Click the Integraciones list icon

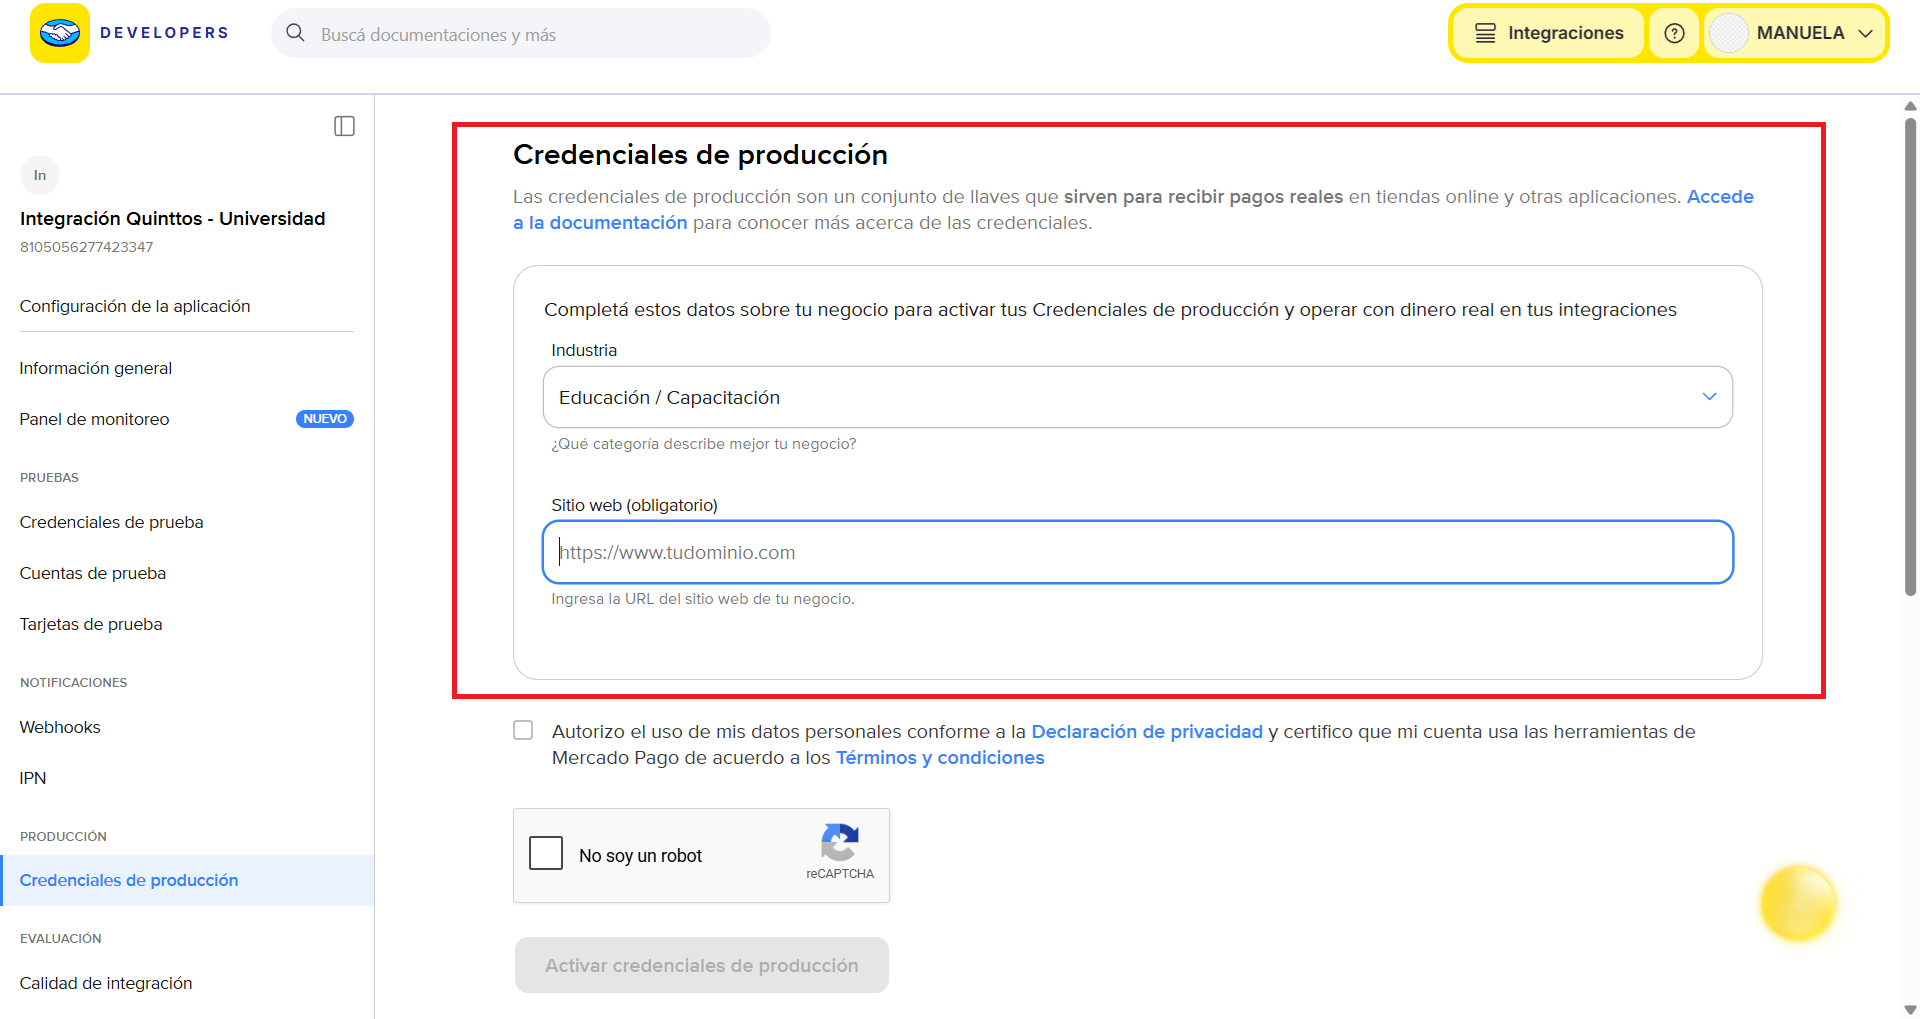pyautogui.click(x=1486, y=33)
